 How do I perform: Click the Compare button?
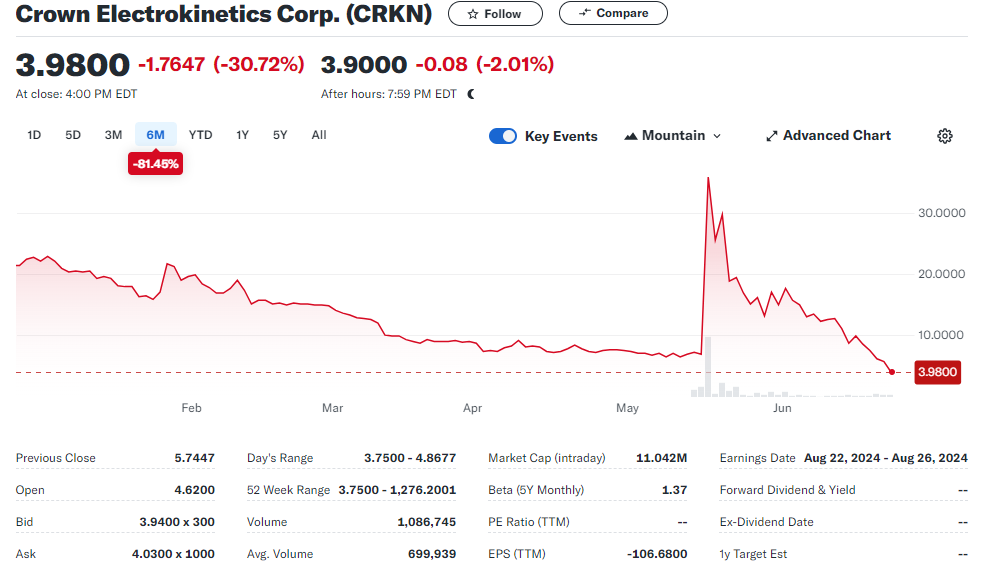point(613,13)
